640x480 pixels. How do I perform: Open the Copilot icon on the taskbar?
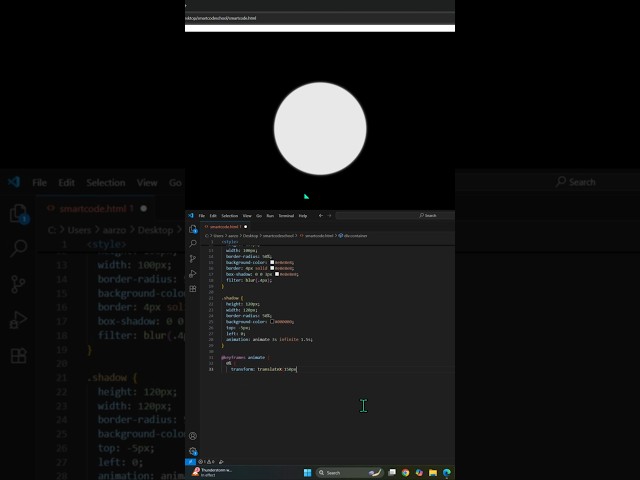point(419,473)
